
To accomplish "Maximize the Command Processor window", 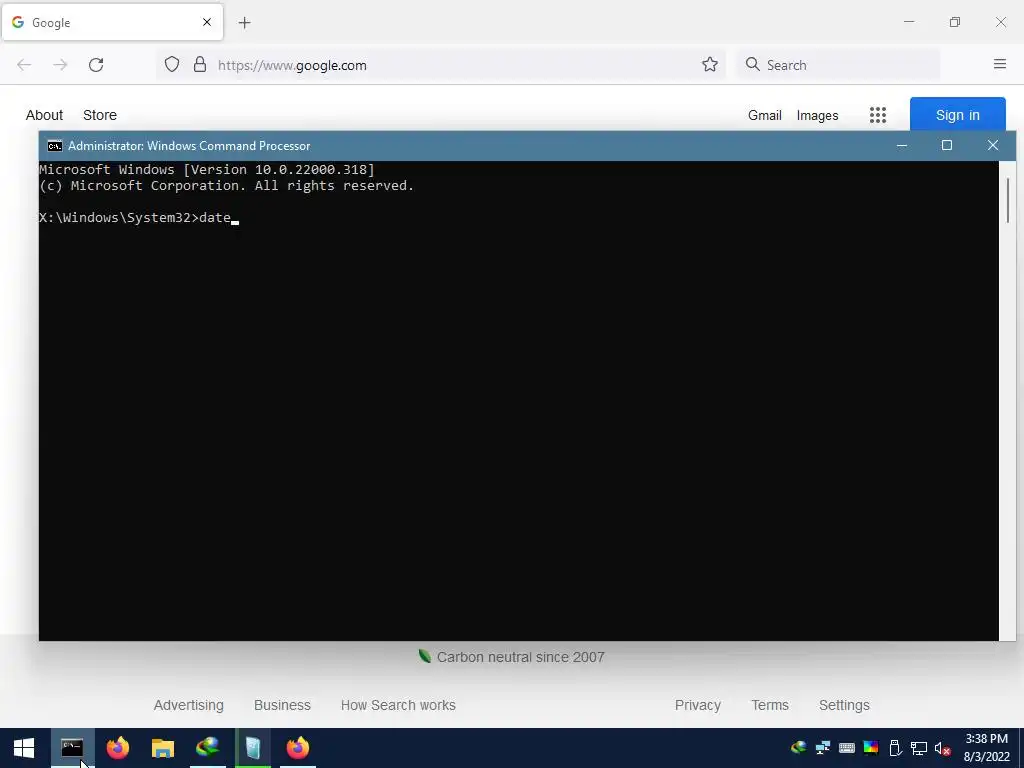I will [947, 146].
